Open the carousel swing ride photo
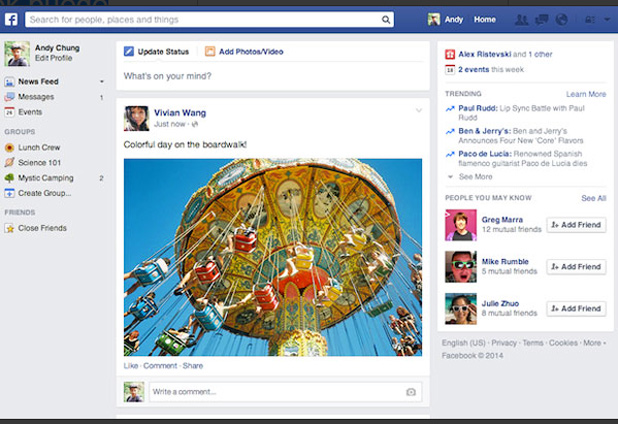This screenshot has height=424, width=618. [x=273, y=257]
